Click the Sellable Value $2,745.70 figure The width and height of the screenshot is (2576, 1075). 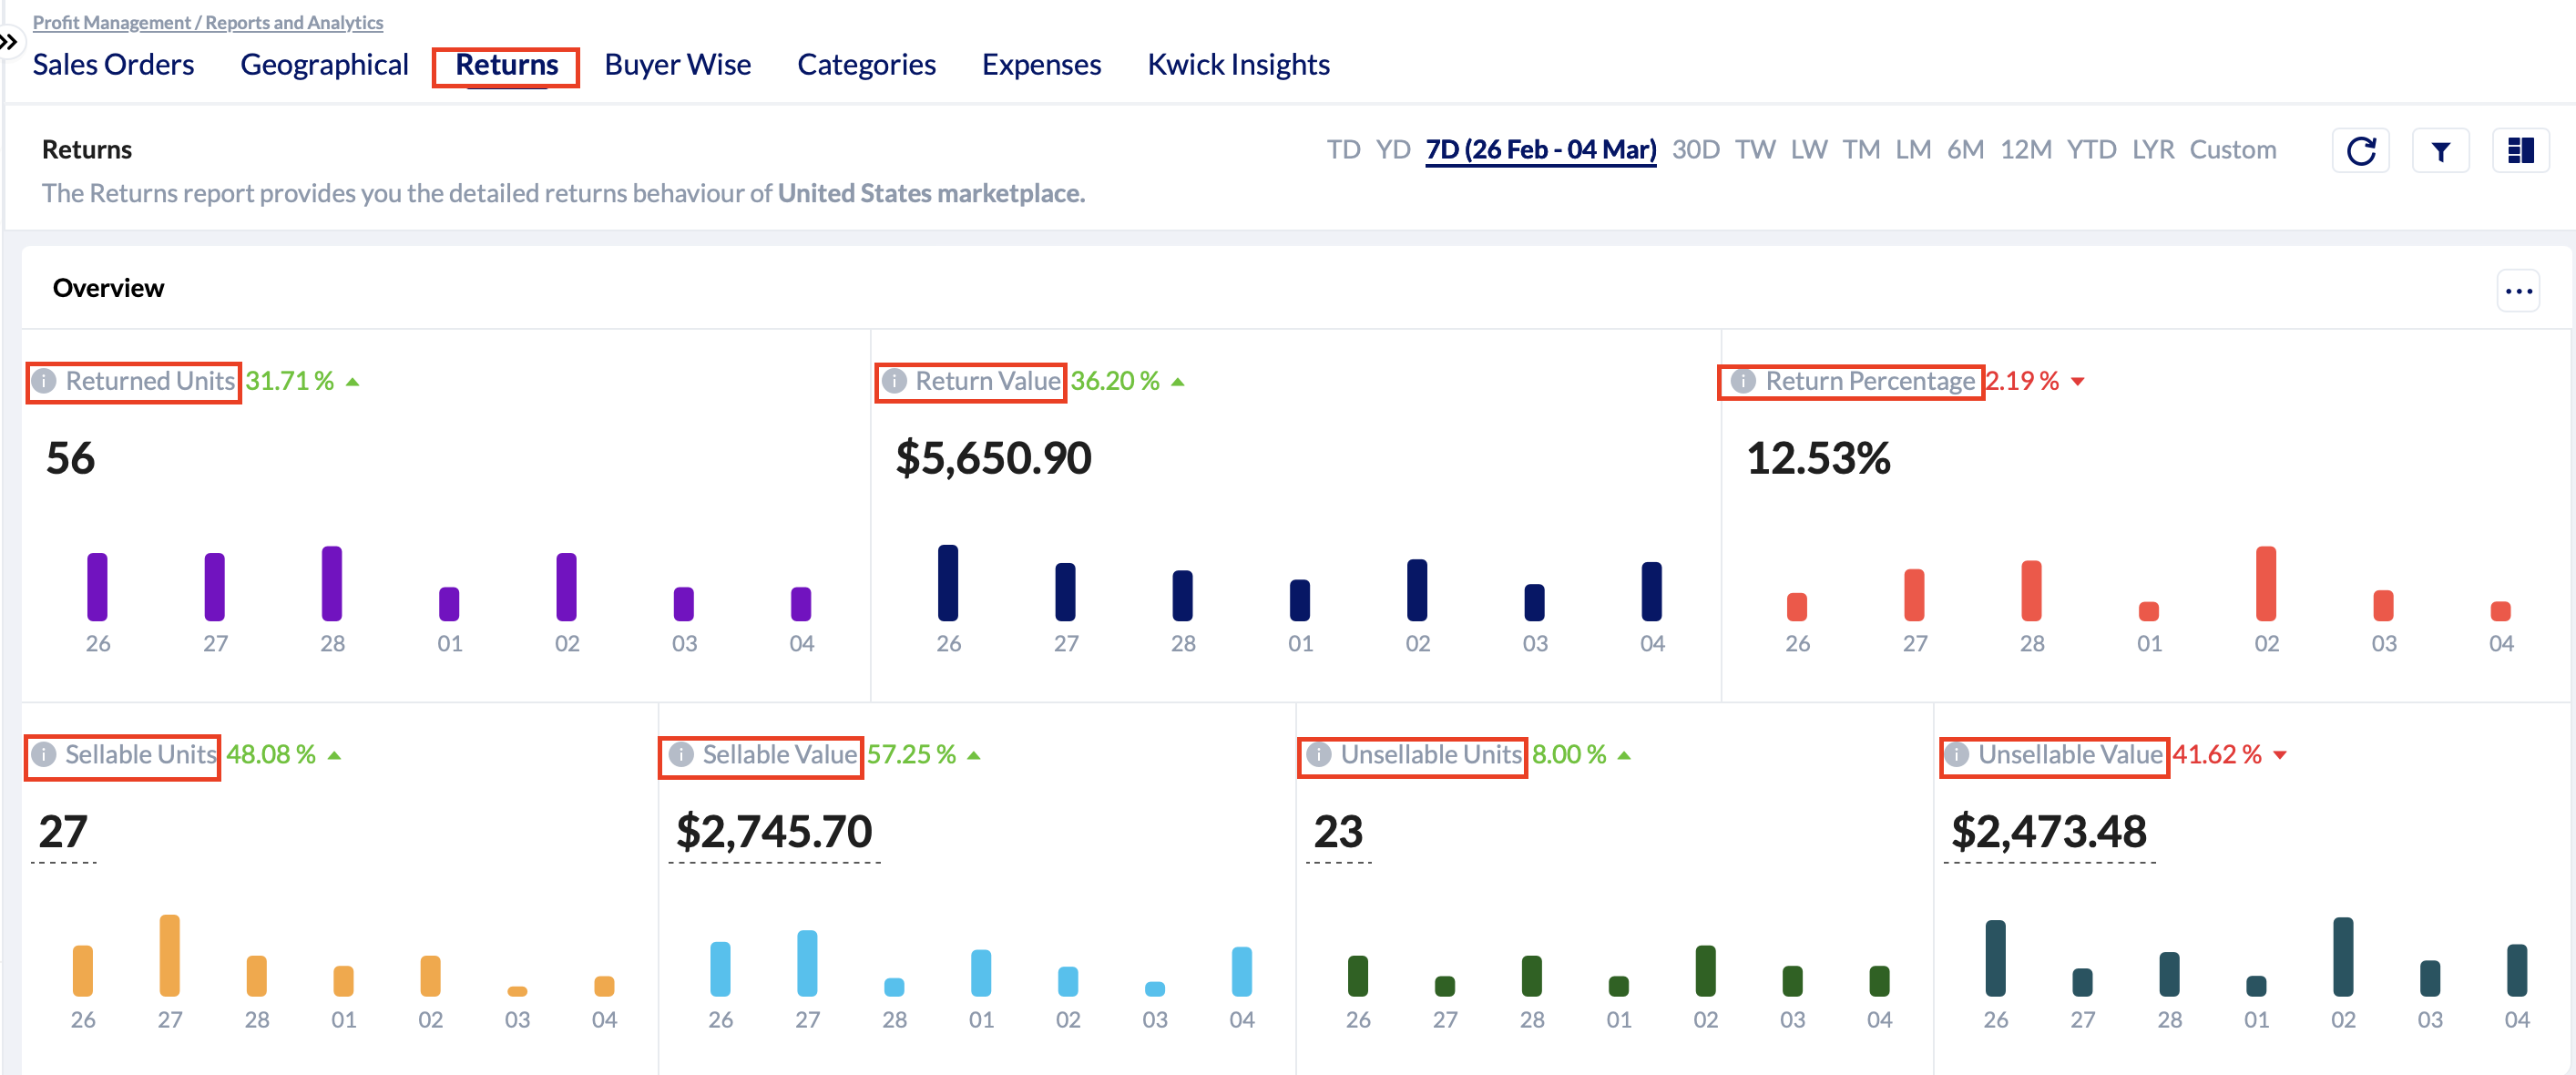[x=774, y=831]
